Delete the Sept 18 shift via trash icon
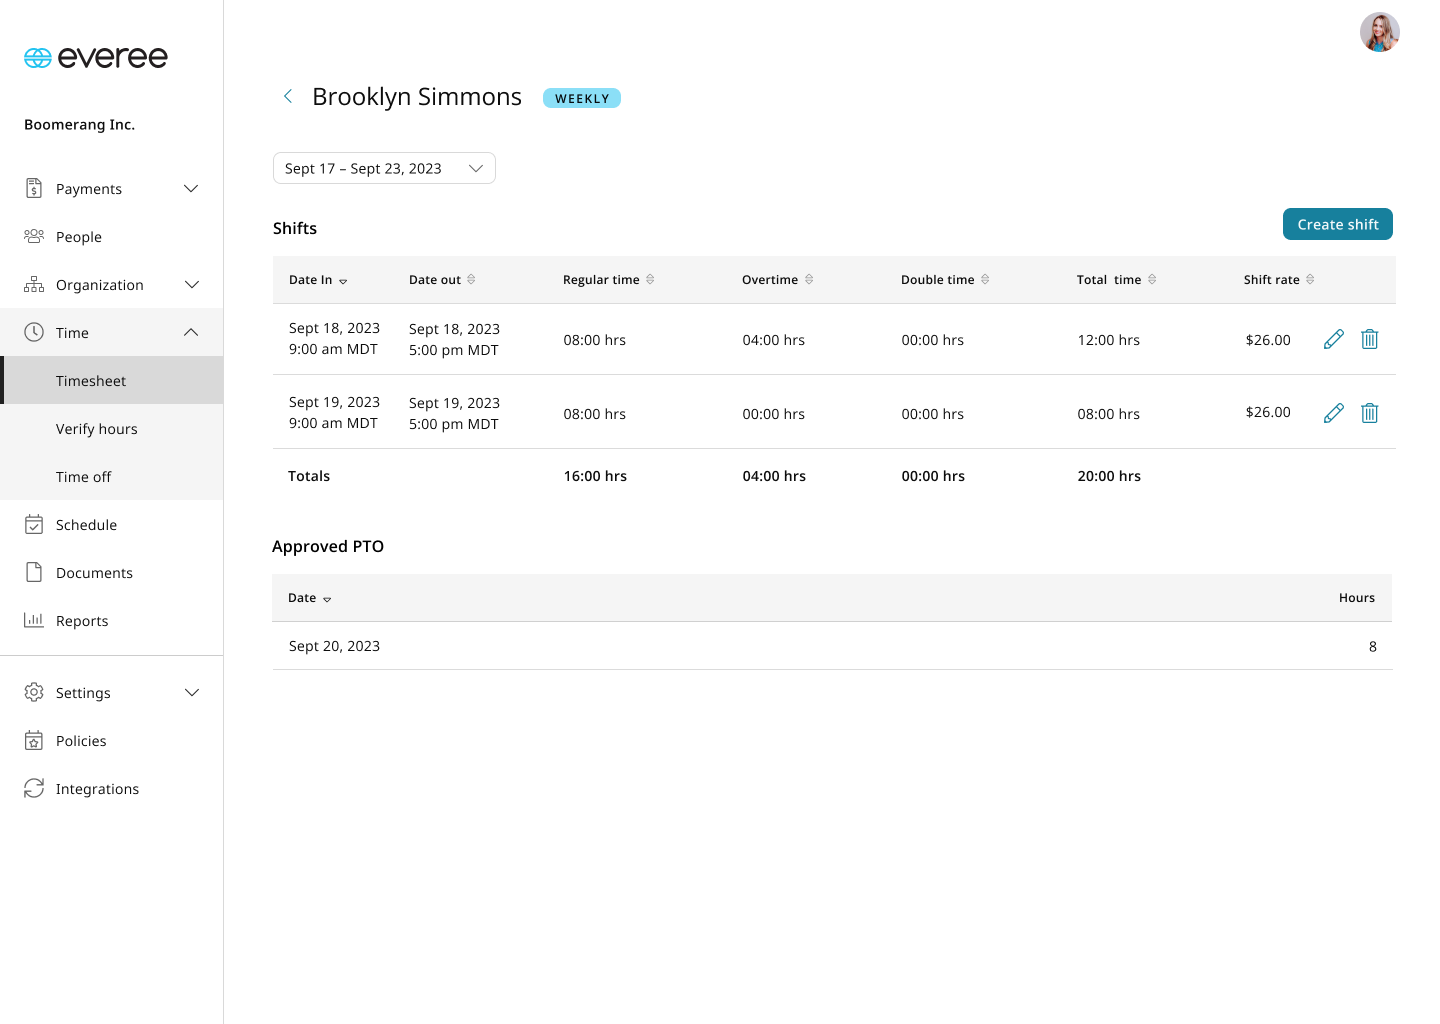1440x1024 pixels. pos(1369,340)
